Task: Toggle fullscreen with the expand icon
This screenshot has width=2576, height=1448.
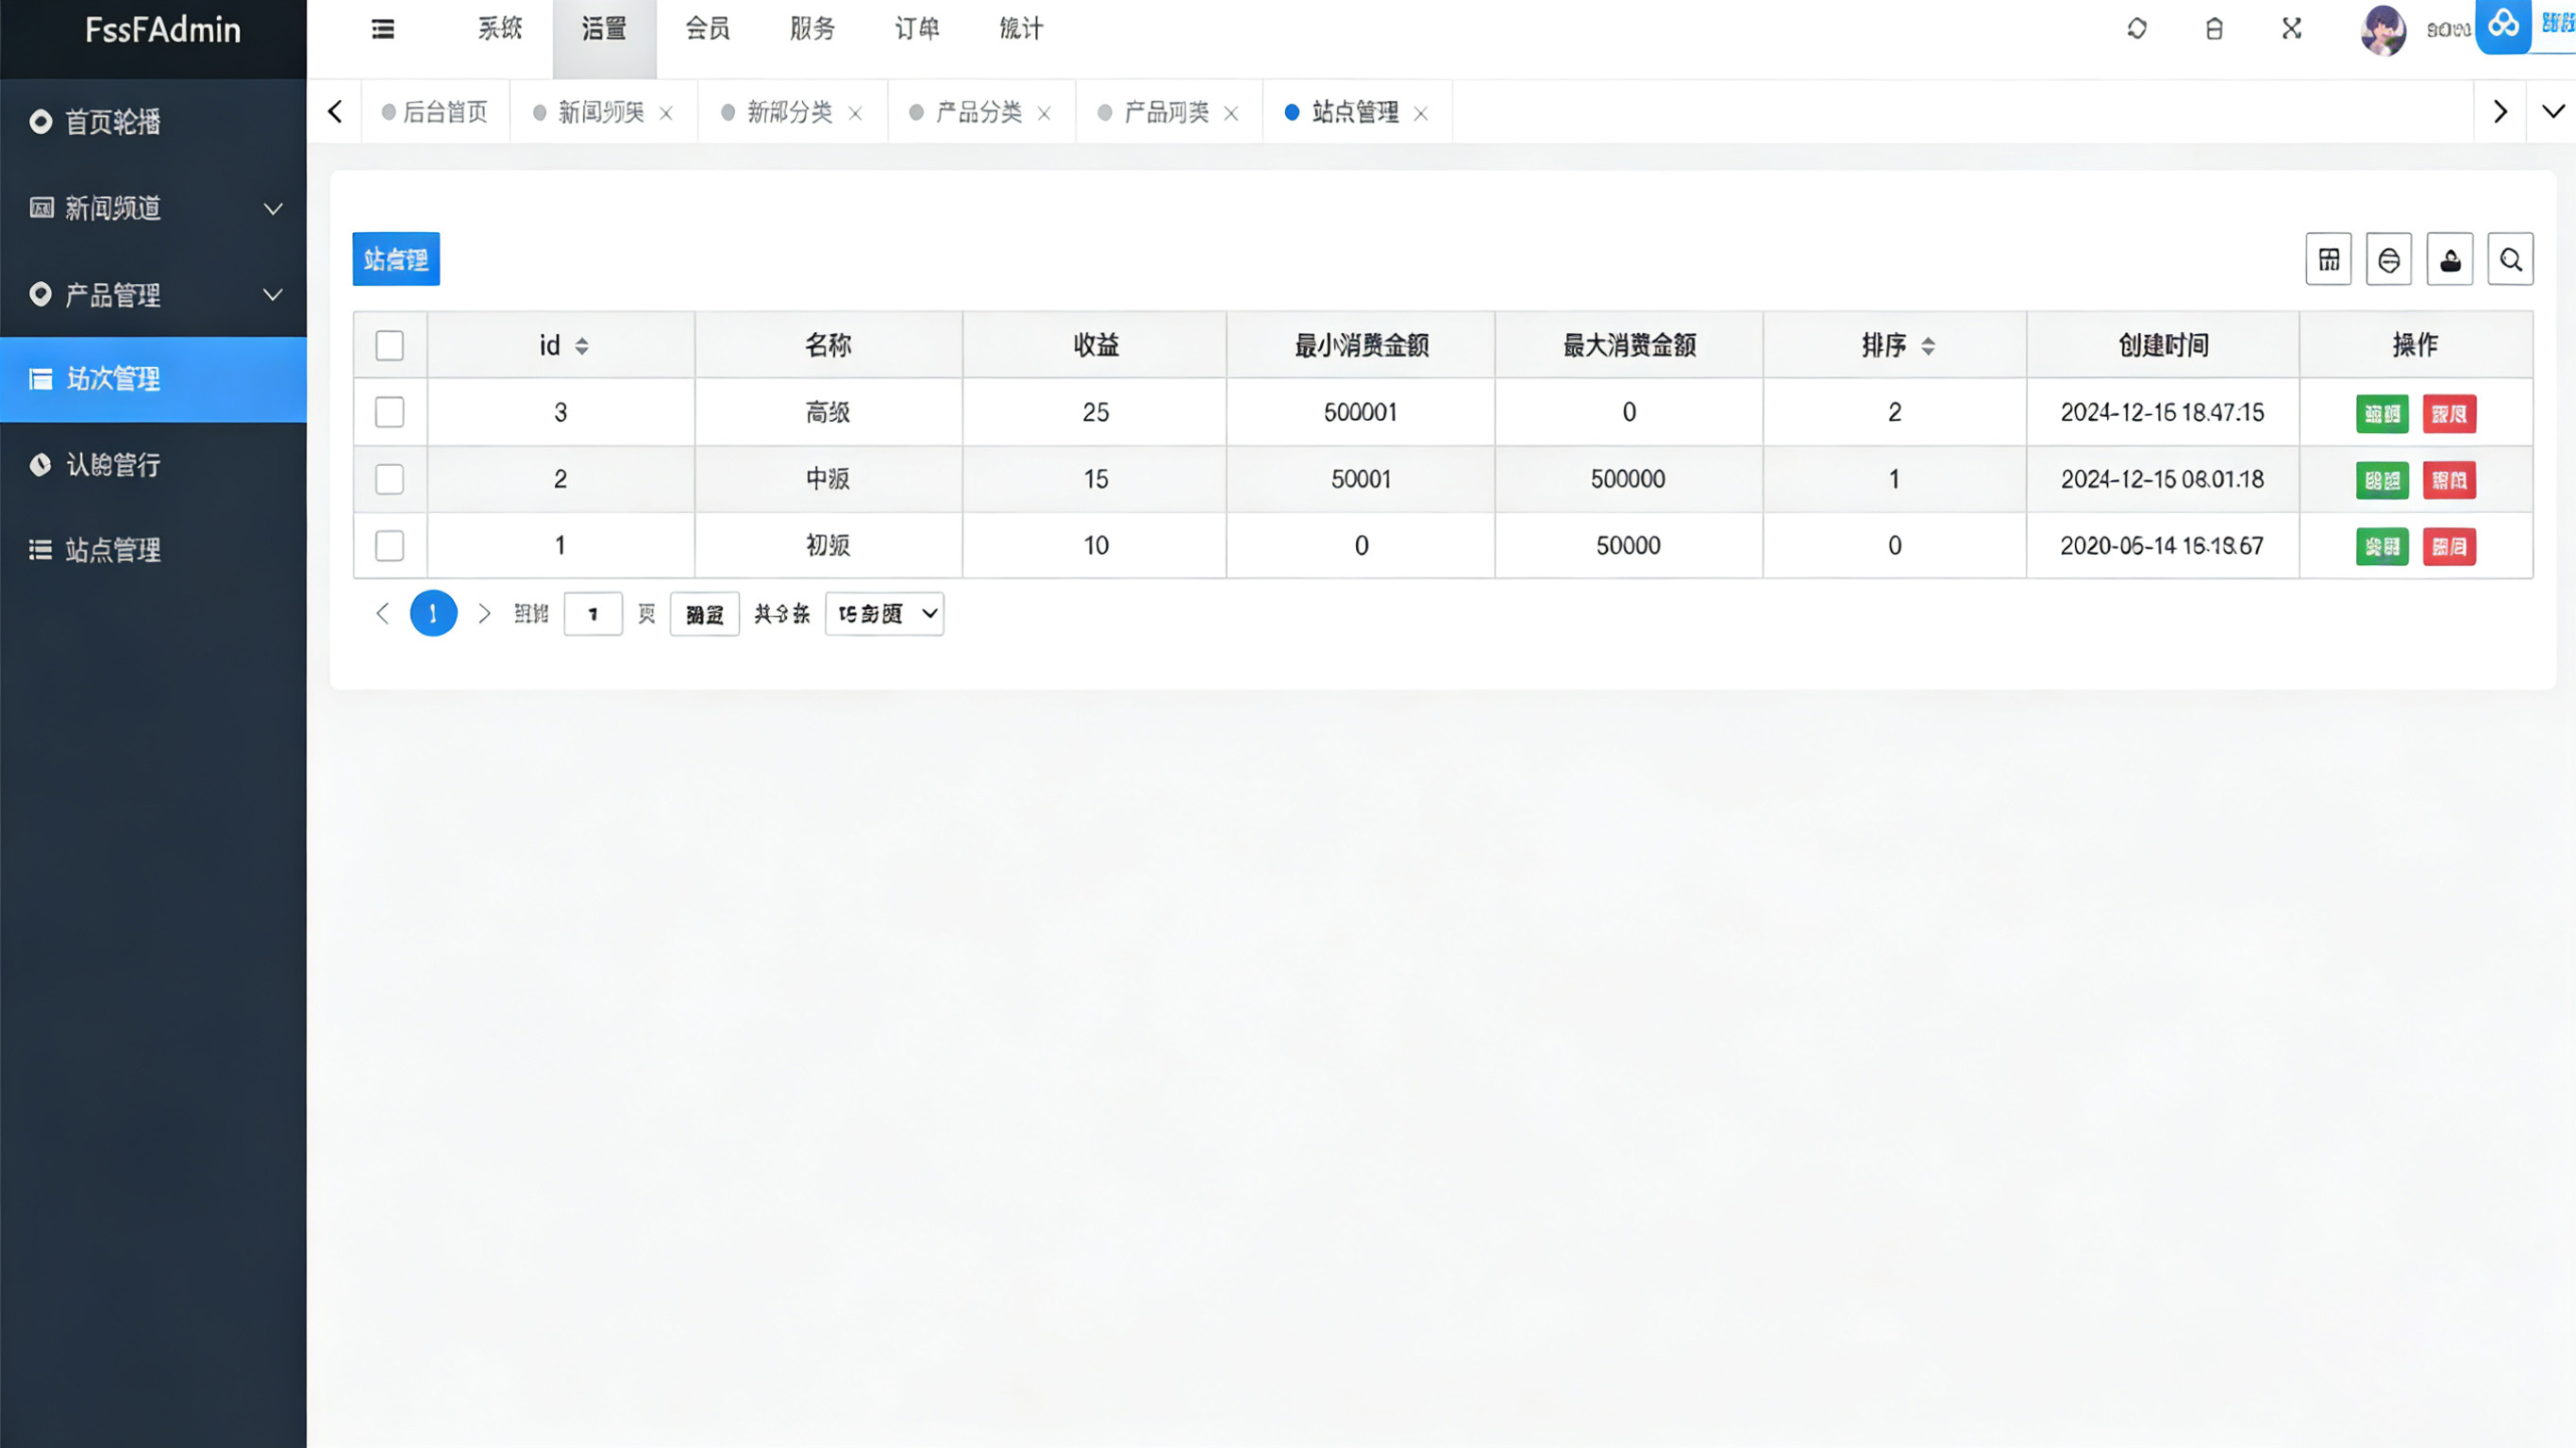Action: 2292,29
